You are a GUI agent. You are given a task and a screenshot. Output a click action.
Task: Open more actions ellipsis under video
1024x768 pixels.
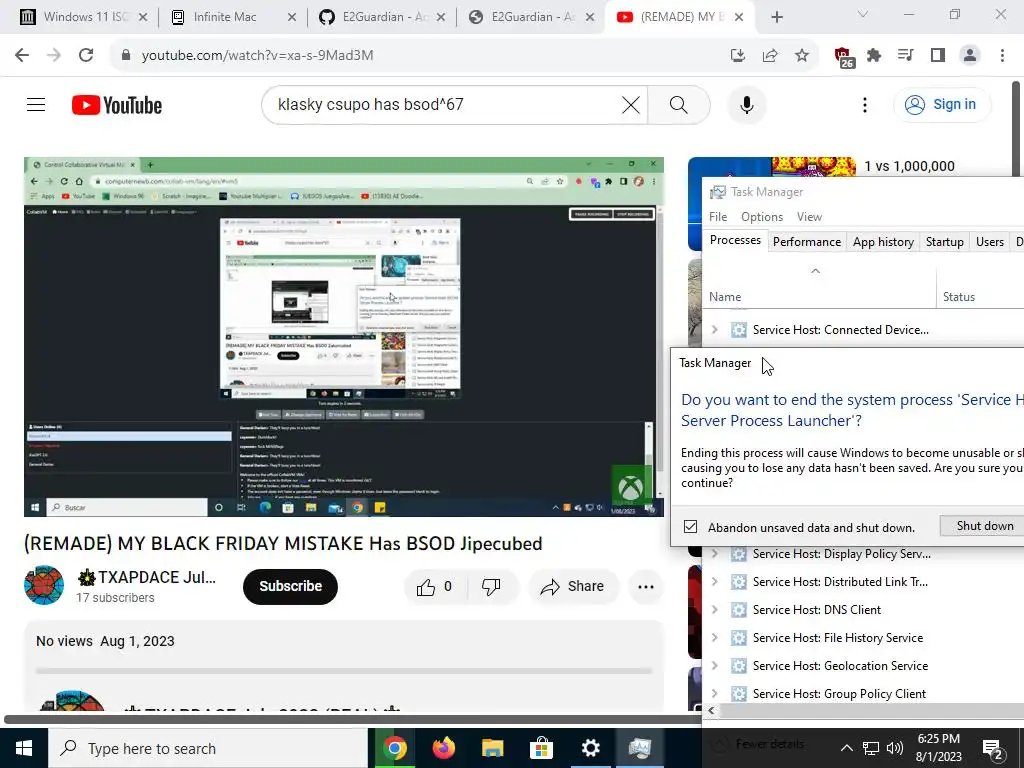tap(646, 586)
